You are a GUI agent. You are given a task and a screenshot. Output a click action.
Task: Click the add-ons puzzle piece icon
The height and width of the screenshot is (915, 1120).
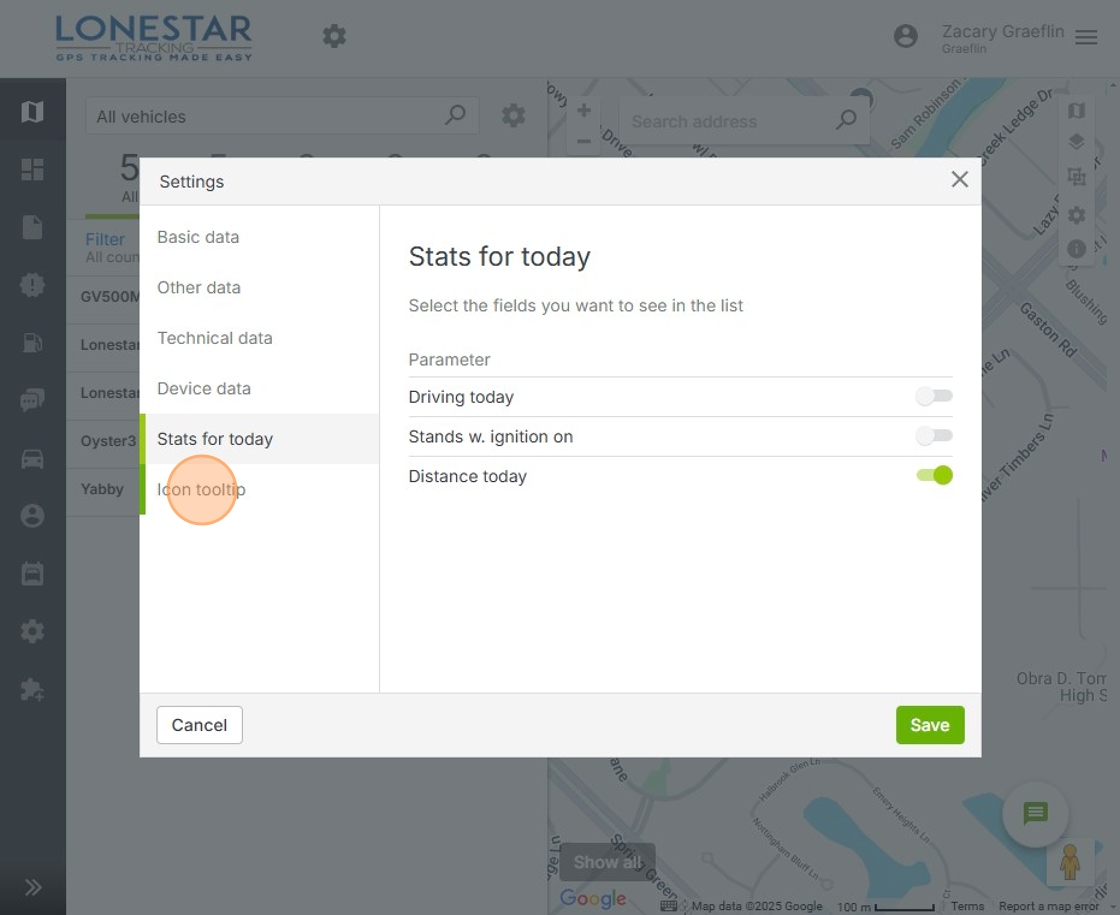pyautogui.click(x=32, y=690)
